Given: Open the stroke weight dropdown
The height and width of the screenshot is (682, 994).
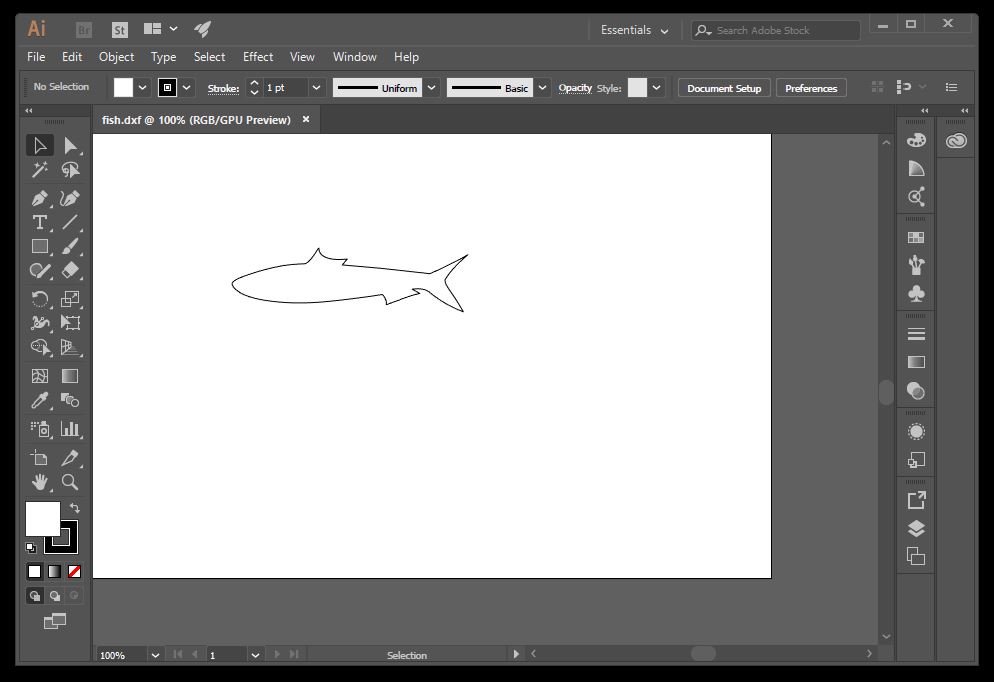Looking at the screenshot, I should point(316,88).
